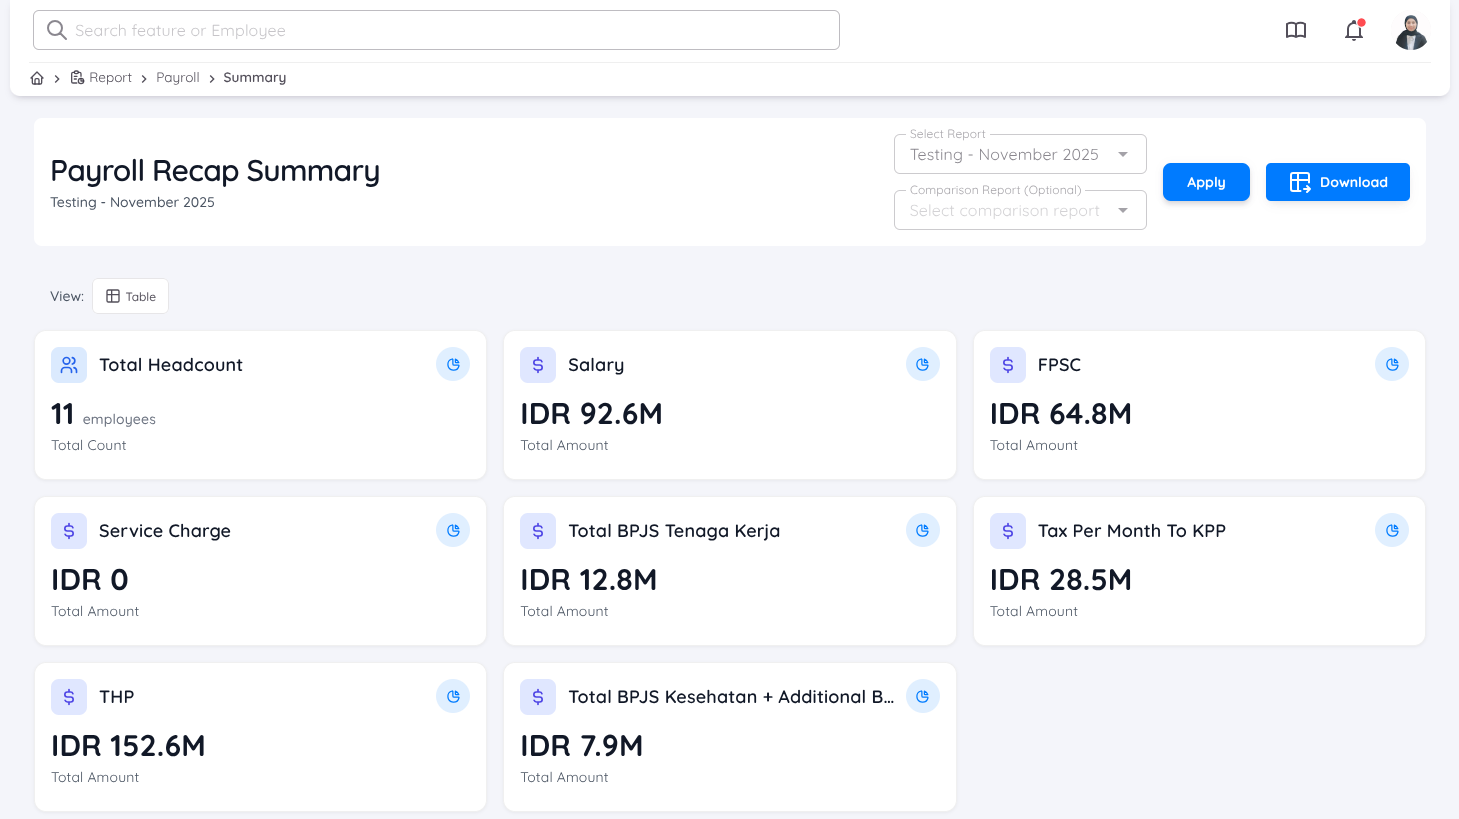Image resolution: width=1459 pixels, height=819 pixels.
Task: Toggle the Table view option
Action: click(x=130, y=295)
